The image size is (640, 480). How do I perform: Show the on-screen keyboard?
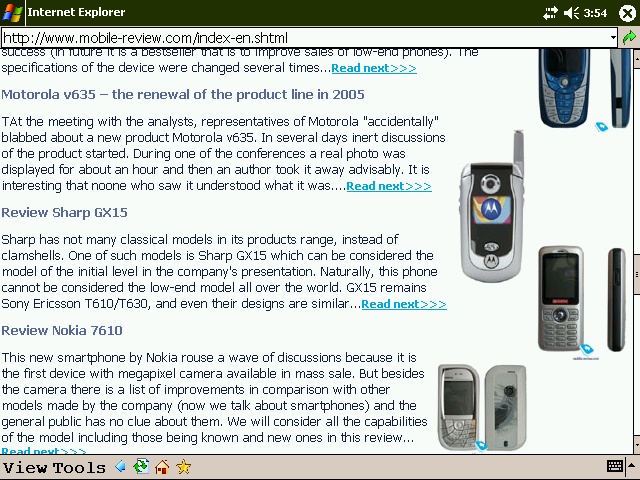pyautogui.click(x=614, y=466)
